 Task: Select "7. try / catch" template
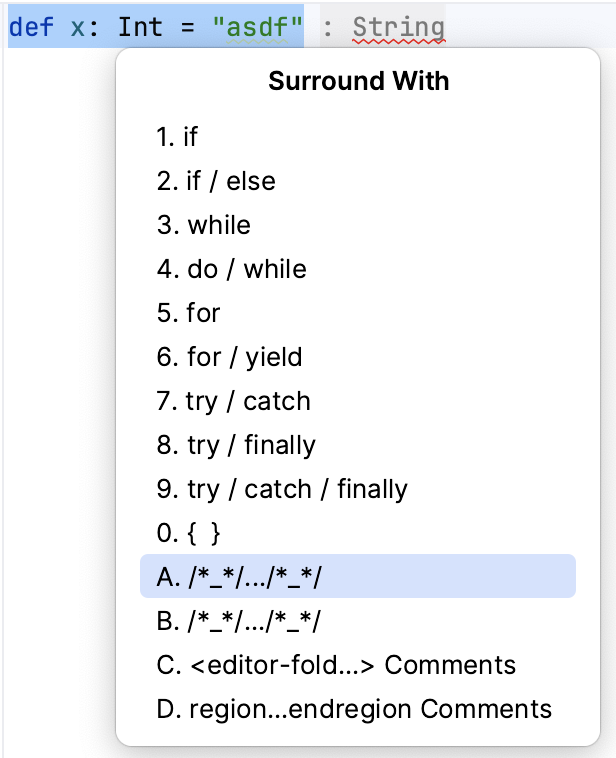(234, 401)
